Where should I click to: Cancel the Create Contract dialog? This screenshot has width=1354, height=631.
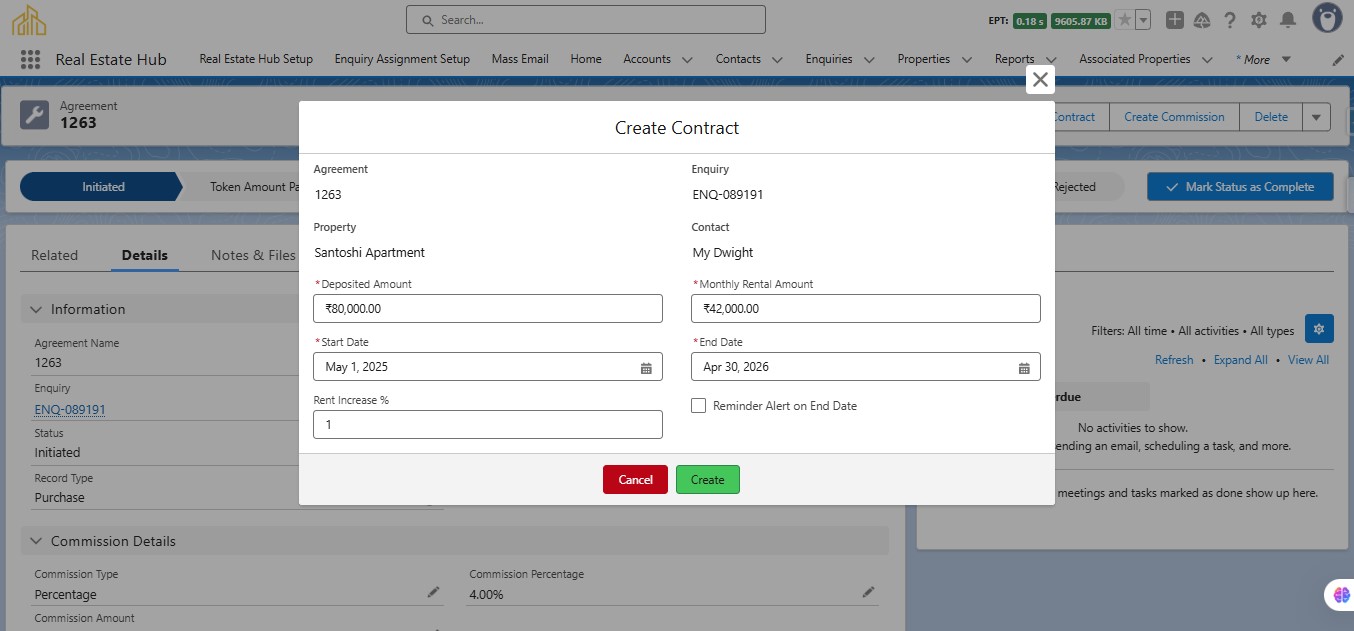pos(635,480)
